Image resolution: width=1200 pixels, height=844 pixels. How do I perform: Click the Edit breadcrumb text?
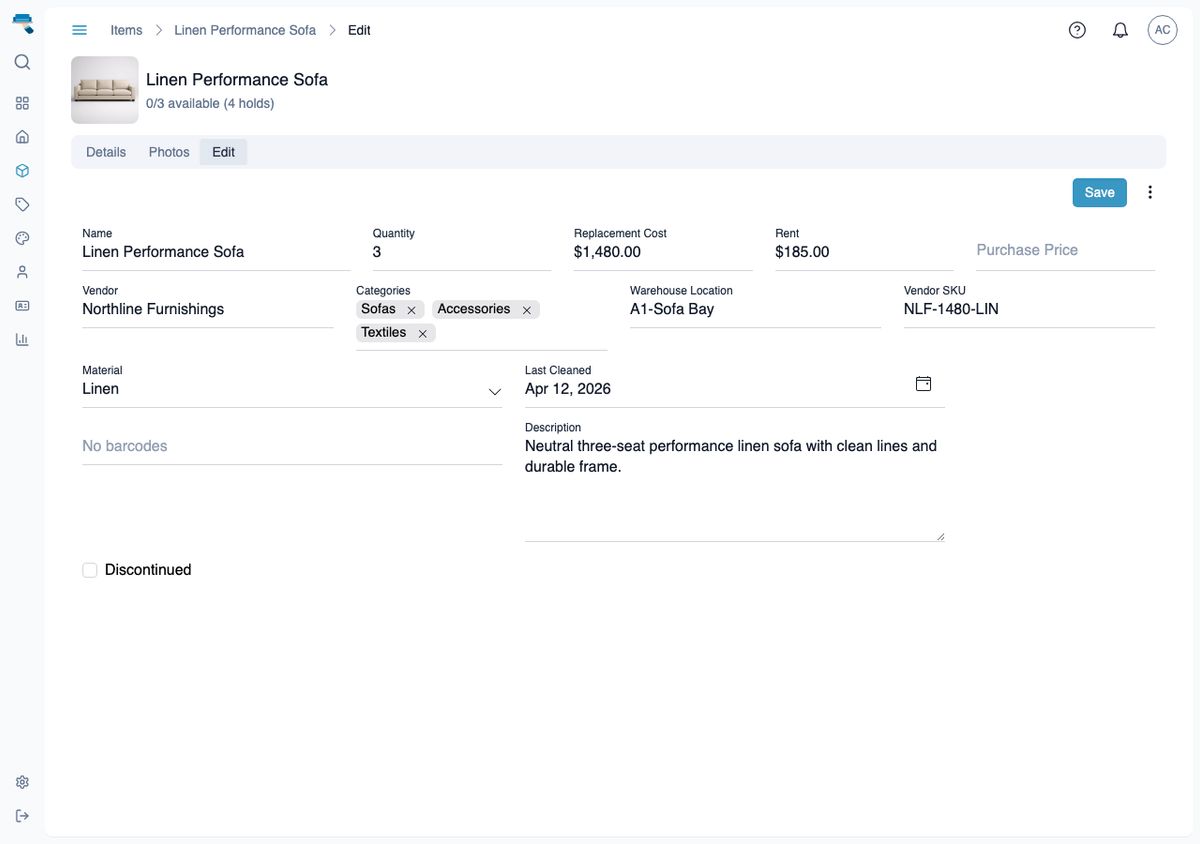click(359, 30)
